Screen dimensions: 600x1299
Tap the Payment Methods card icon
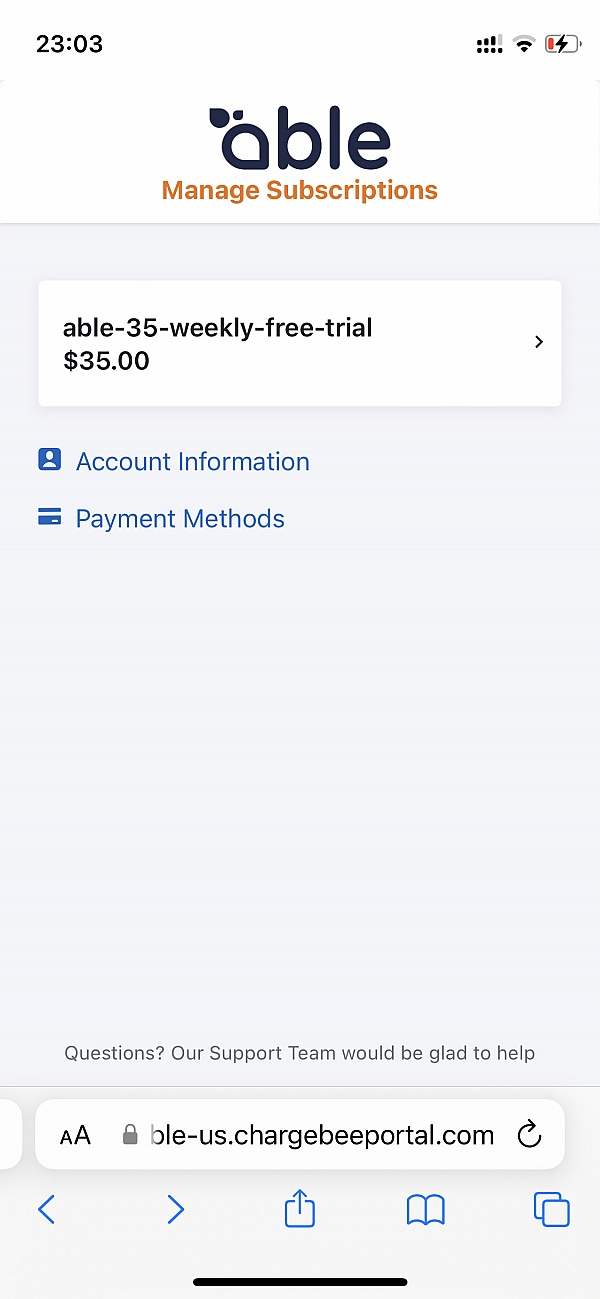50,517
